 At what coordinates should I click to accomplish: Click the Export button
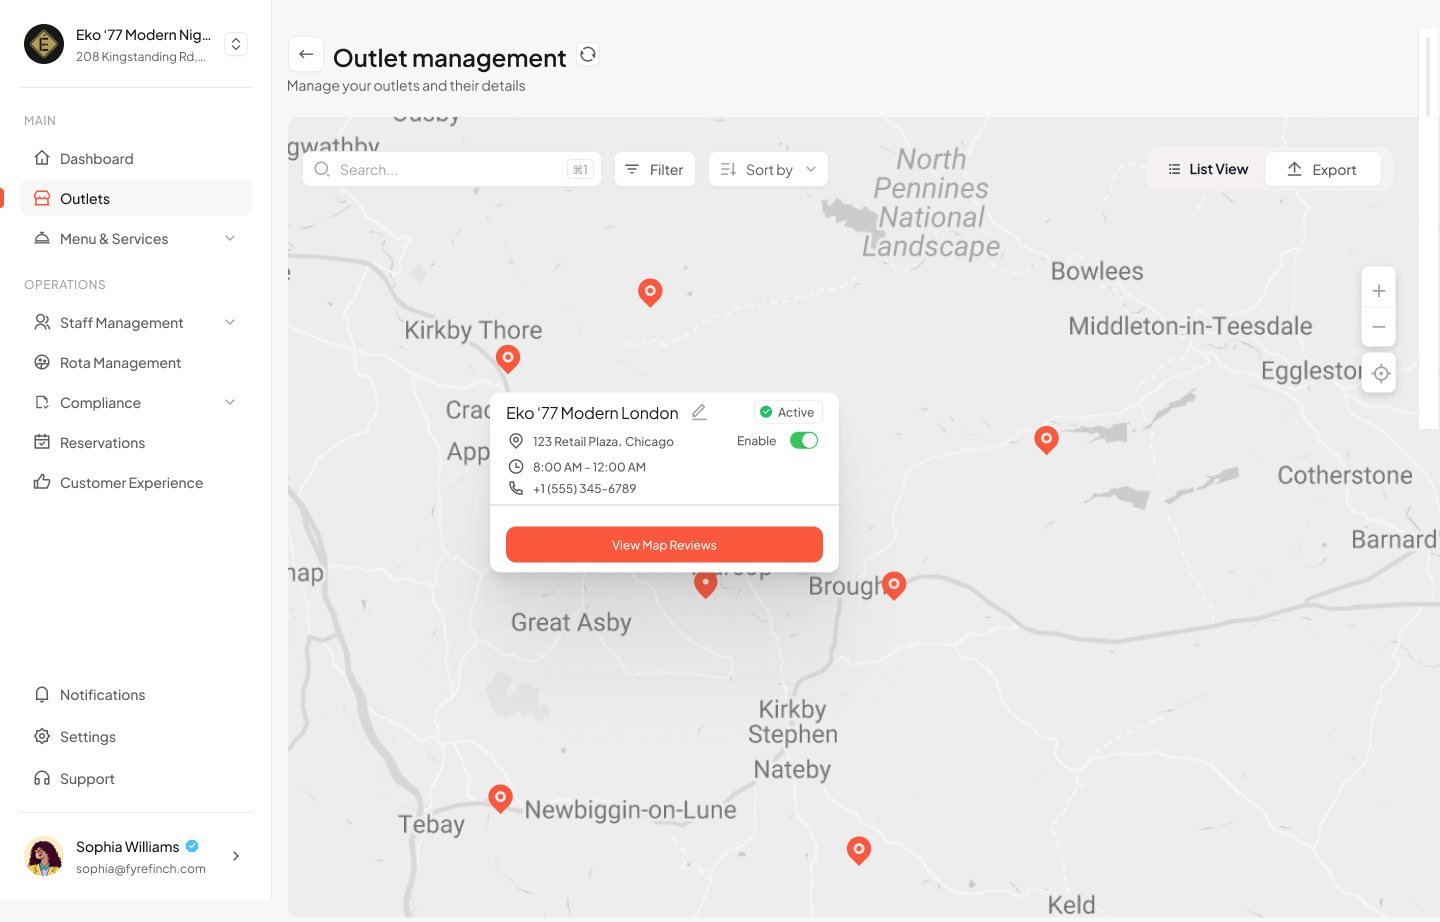pos(1322,169)
